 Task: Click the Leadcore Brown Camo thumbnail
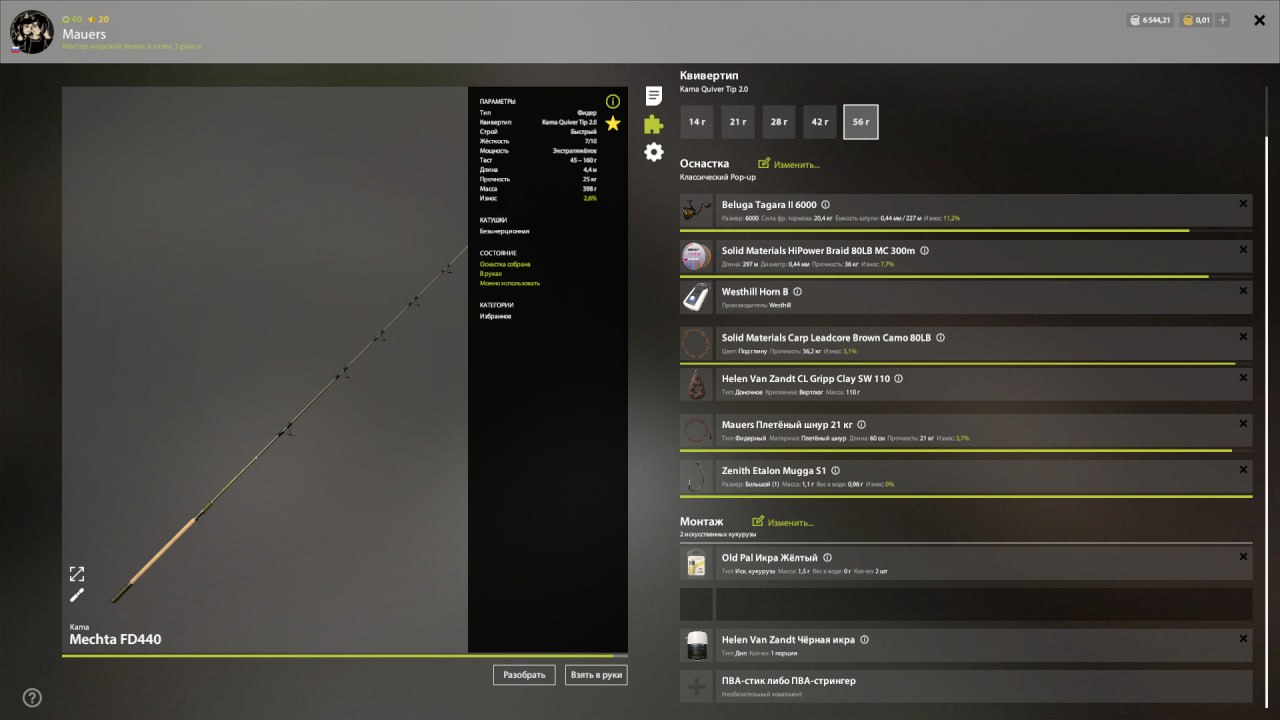coord(696,344)
